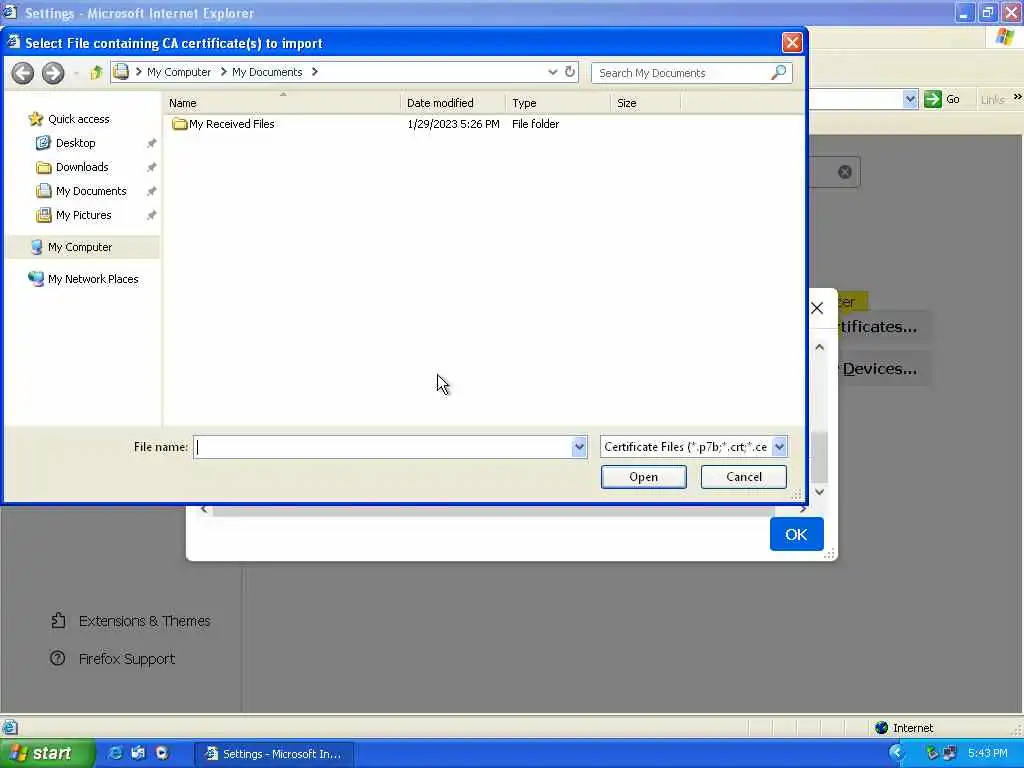Click the certificate list scroll left arrow
The image size is (1024, 768).
(x=204, y=509)
